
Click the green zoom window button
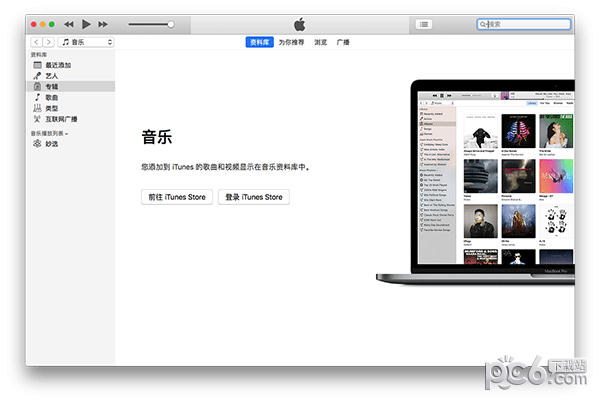click(52, 24)
